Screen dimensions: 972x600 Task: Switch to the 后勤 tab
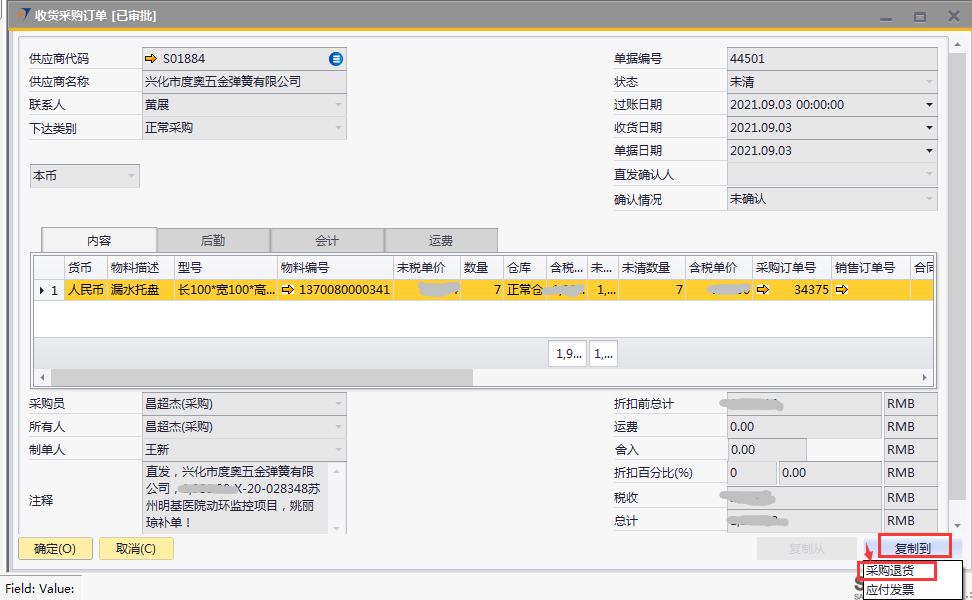pos(213,240)
